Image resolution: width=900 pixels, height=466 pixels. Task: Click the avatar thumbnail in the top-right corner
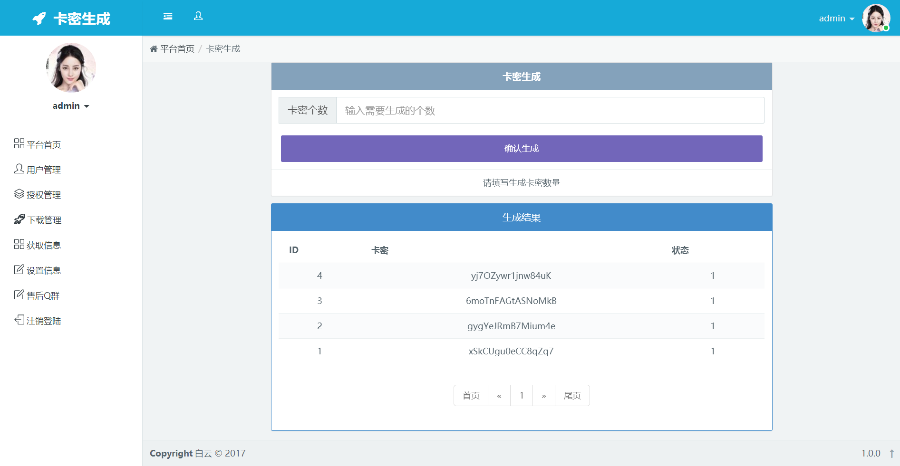click(x=876, y=18)
